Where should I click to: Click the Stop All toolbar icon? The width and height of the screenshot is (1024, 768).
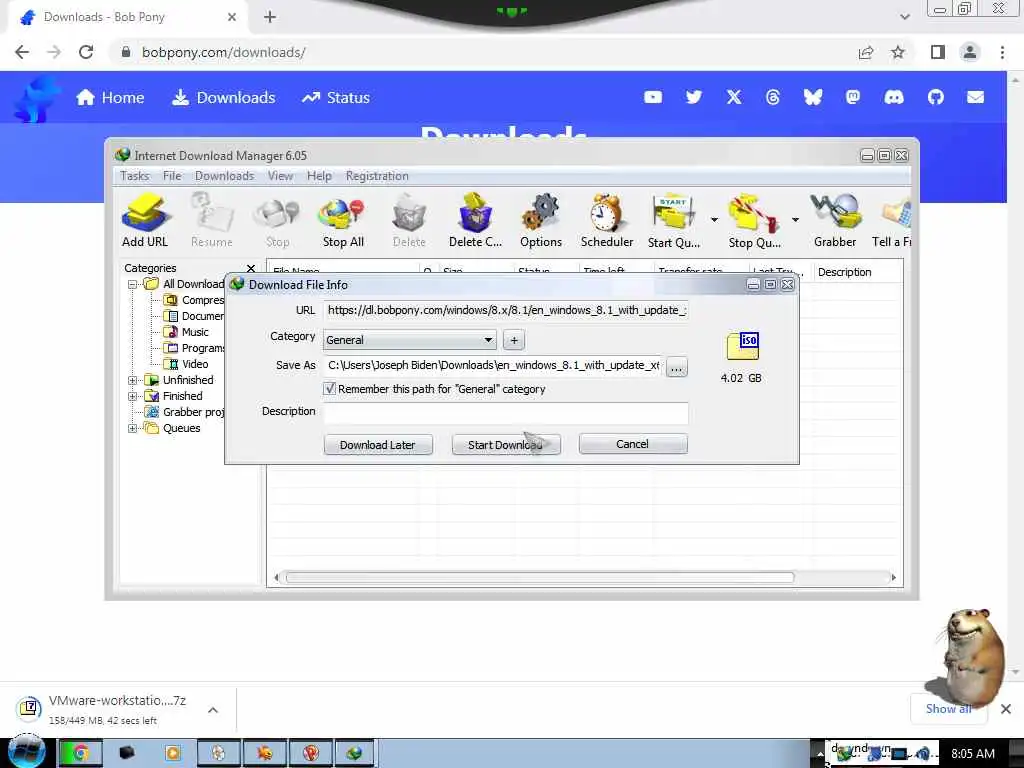(343, 220)
